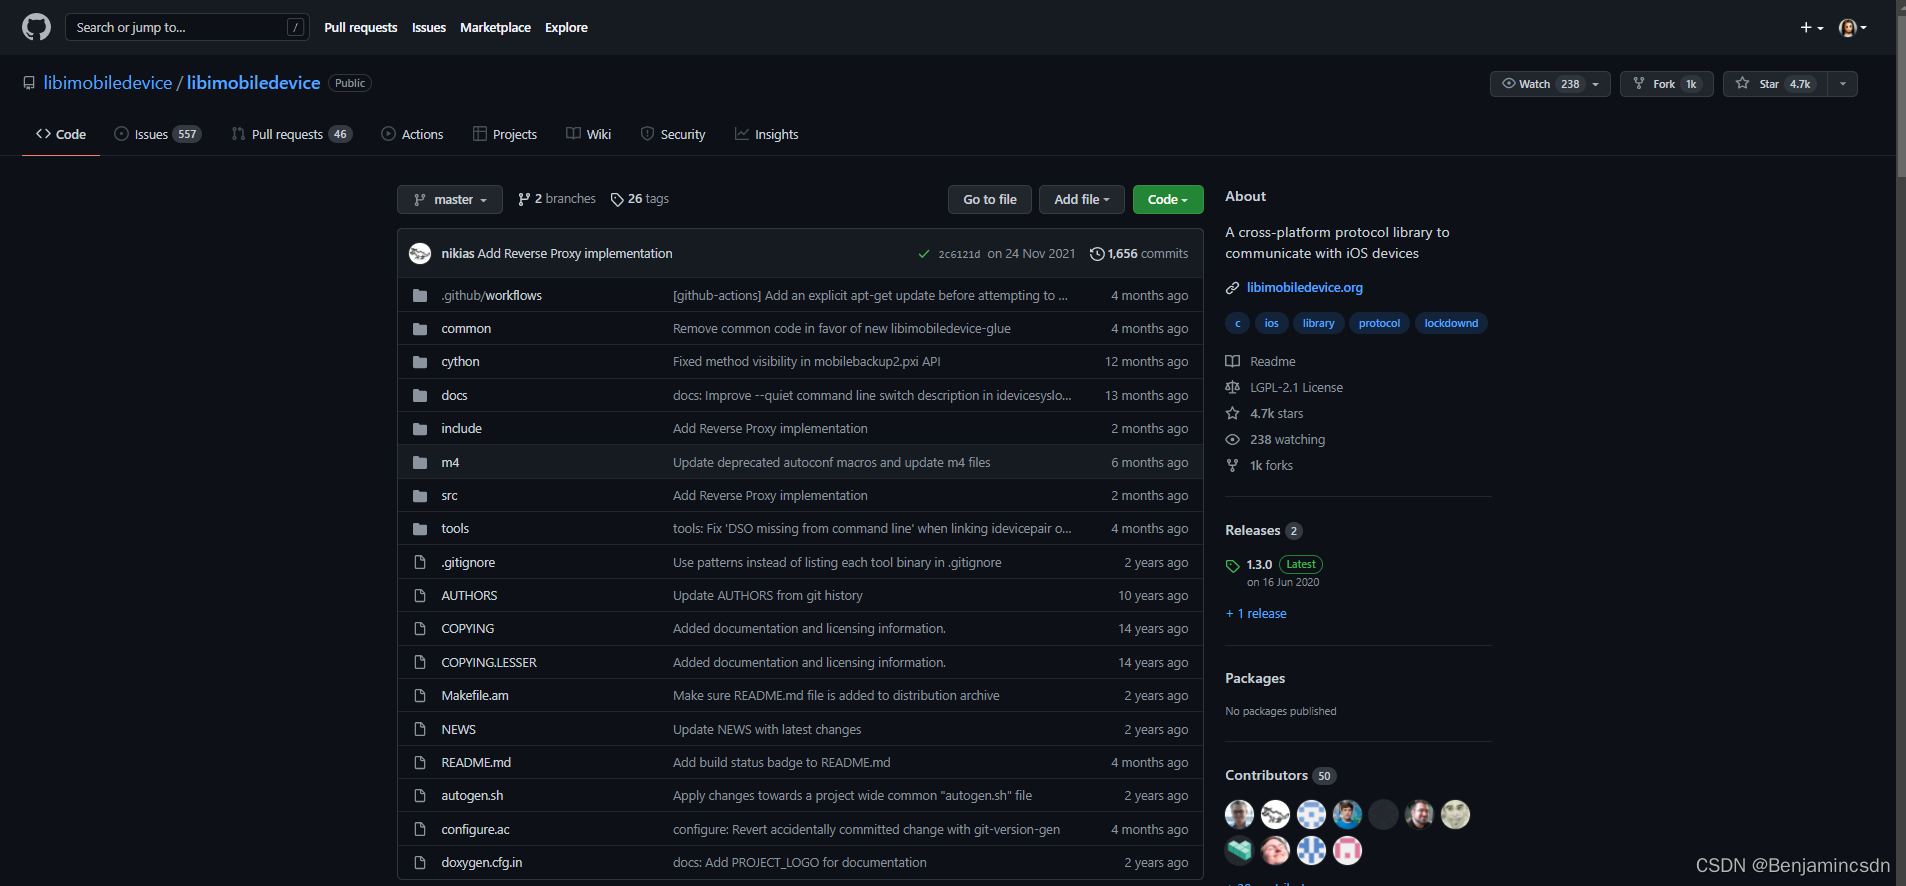Viewport: 1906px width, 886px height.
Task: Open the Security tab
Action: coord(673,134)
